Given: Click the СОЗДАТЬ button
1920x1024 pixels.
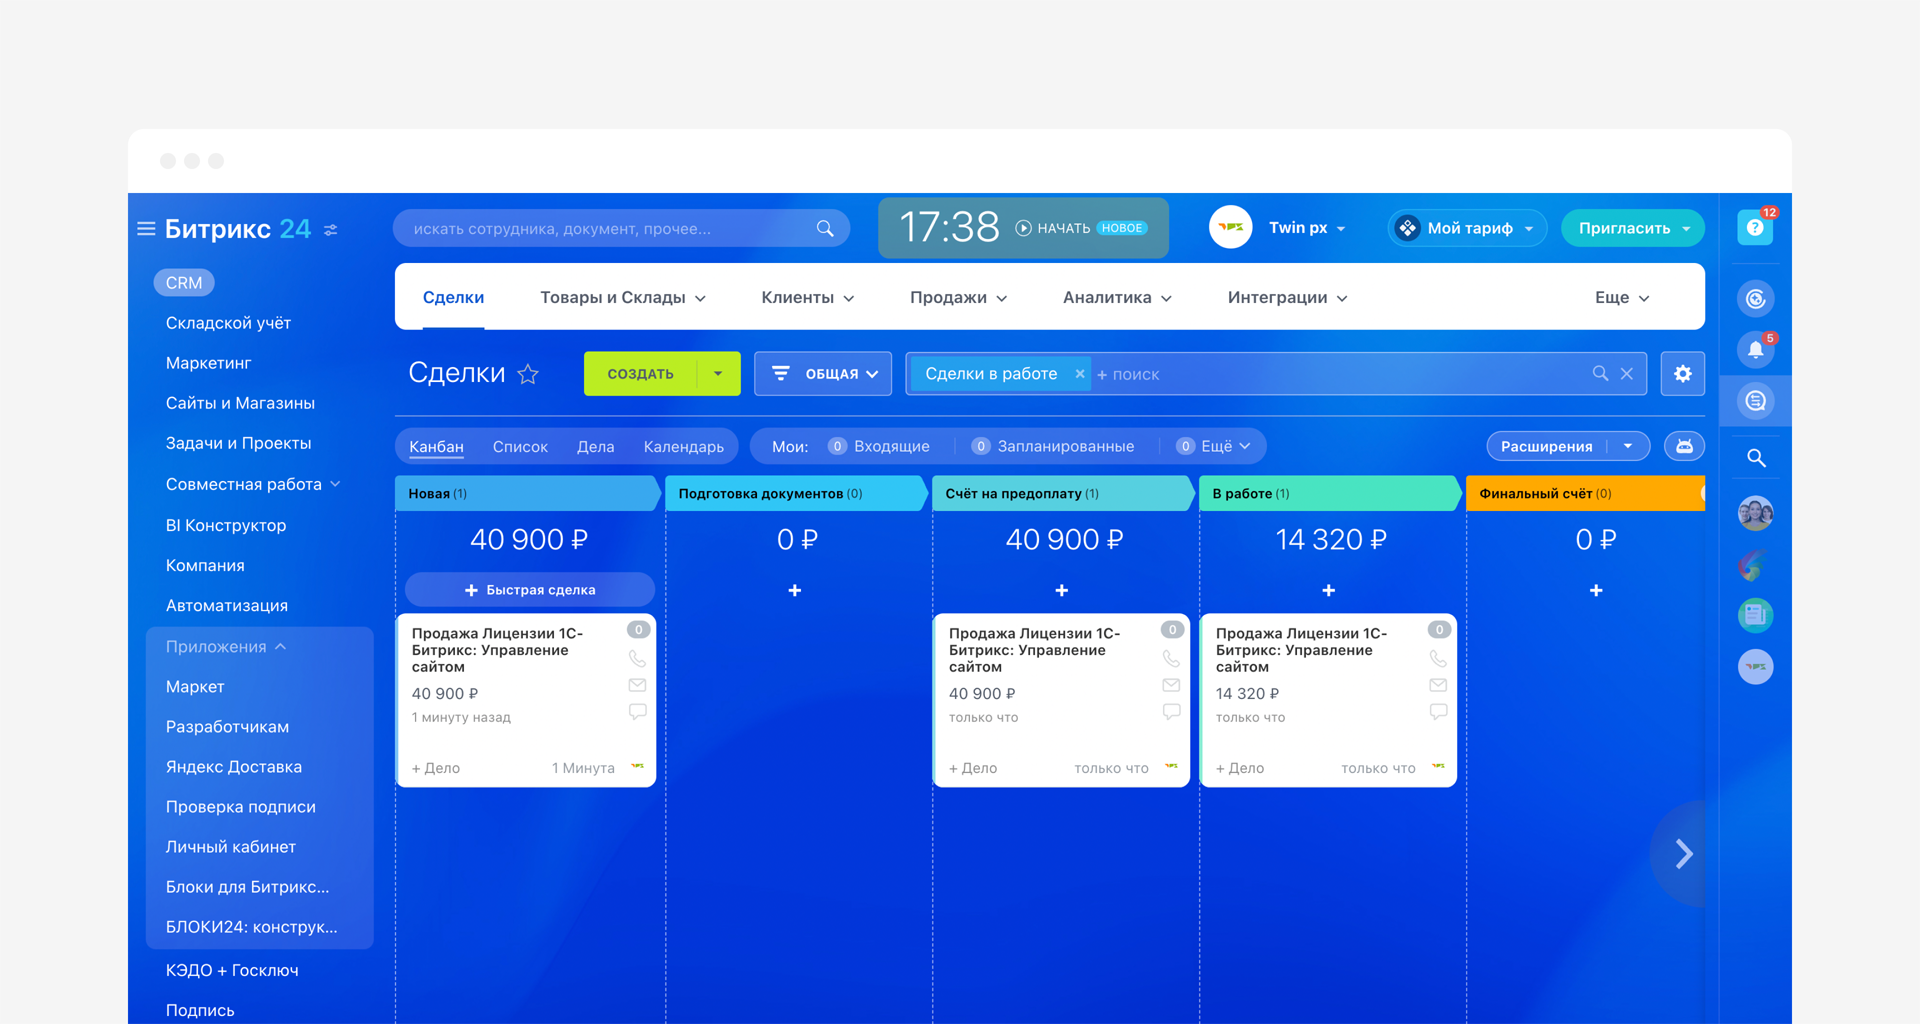Looking at the screenshot, I should [641, 374].
